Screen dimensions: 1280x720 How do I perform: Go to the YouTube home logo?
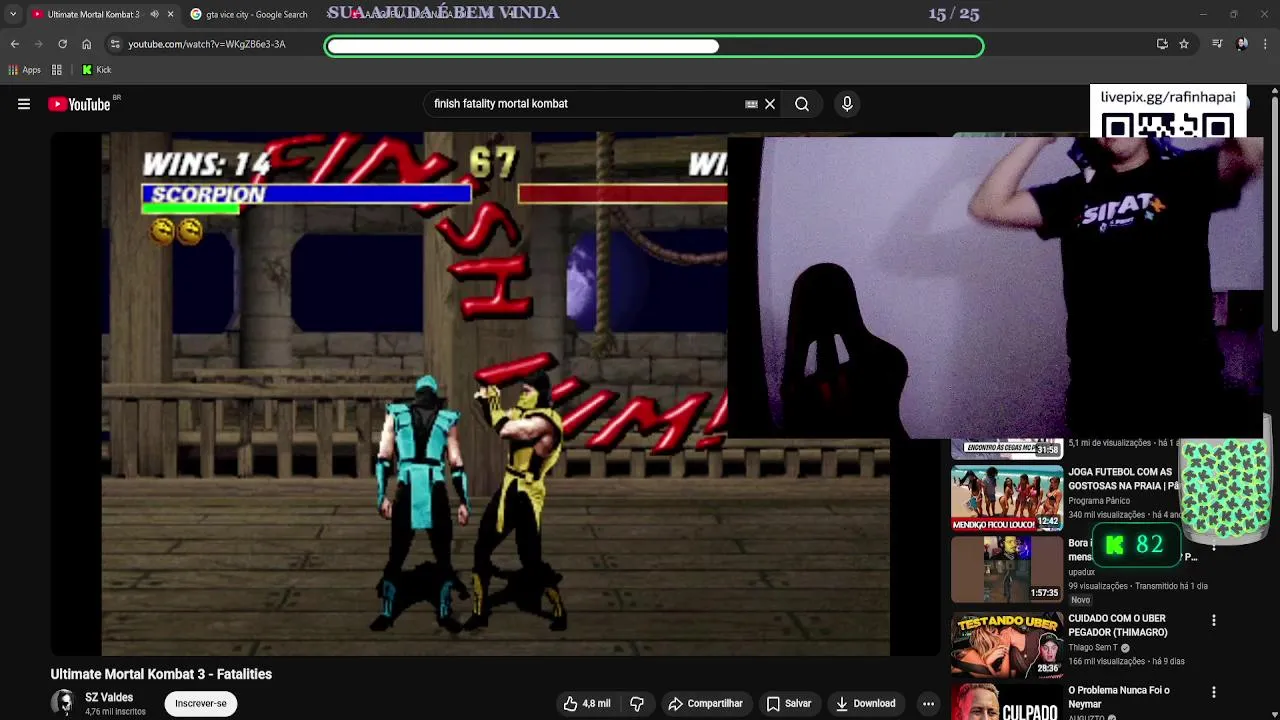(x=79, y=104)
